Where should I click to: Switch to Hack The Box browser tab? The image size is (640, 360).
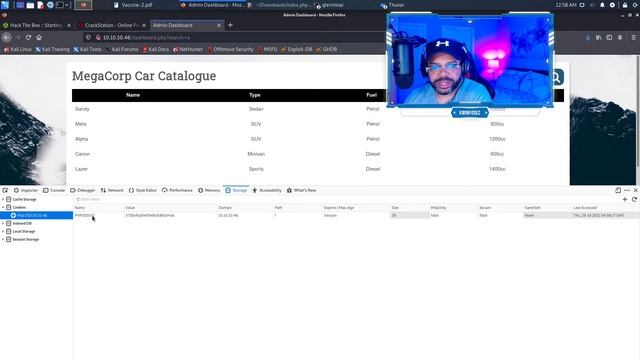click(x=36, y=25)
